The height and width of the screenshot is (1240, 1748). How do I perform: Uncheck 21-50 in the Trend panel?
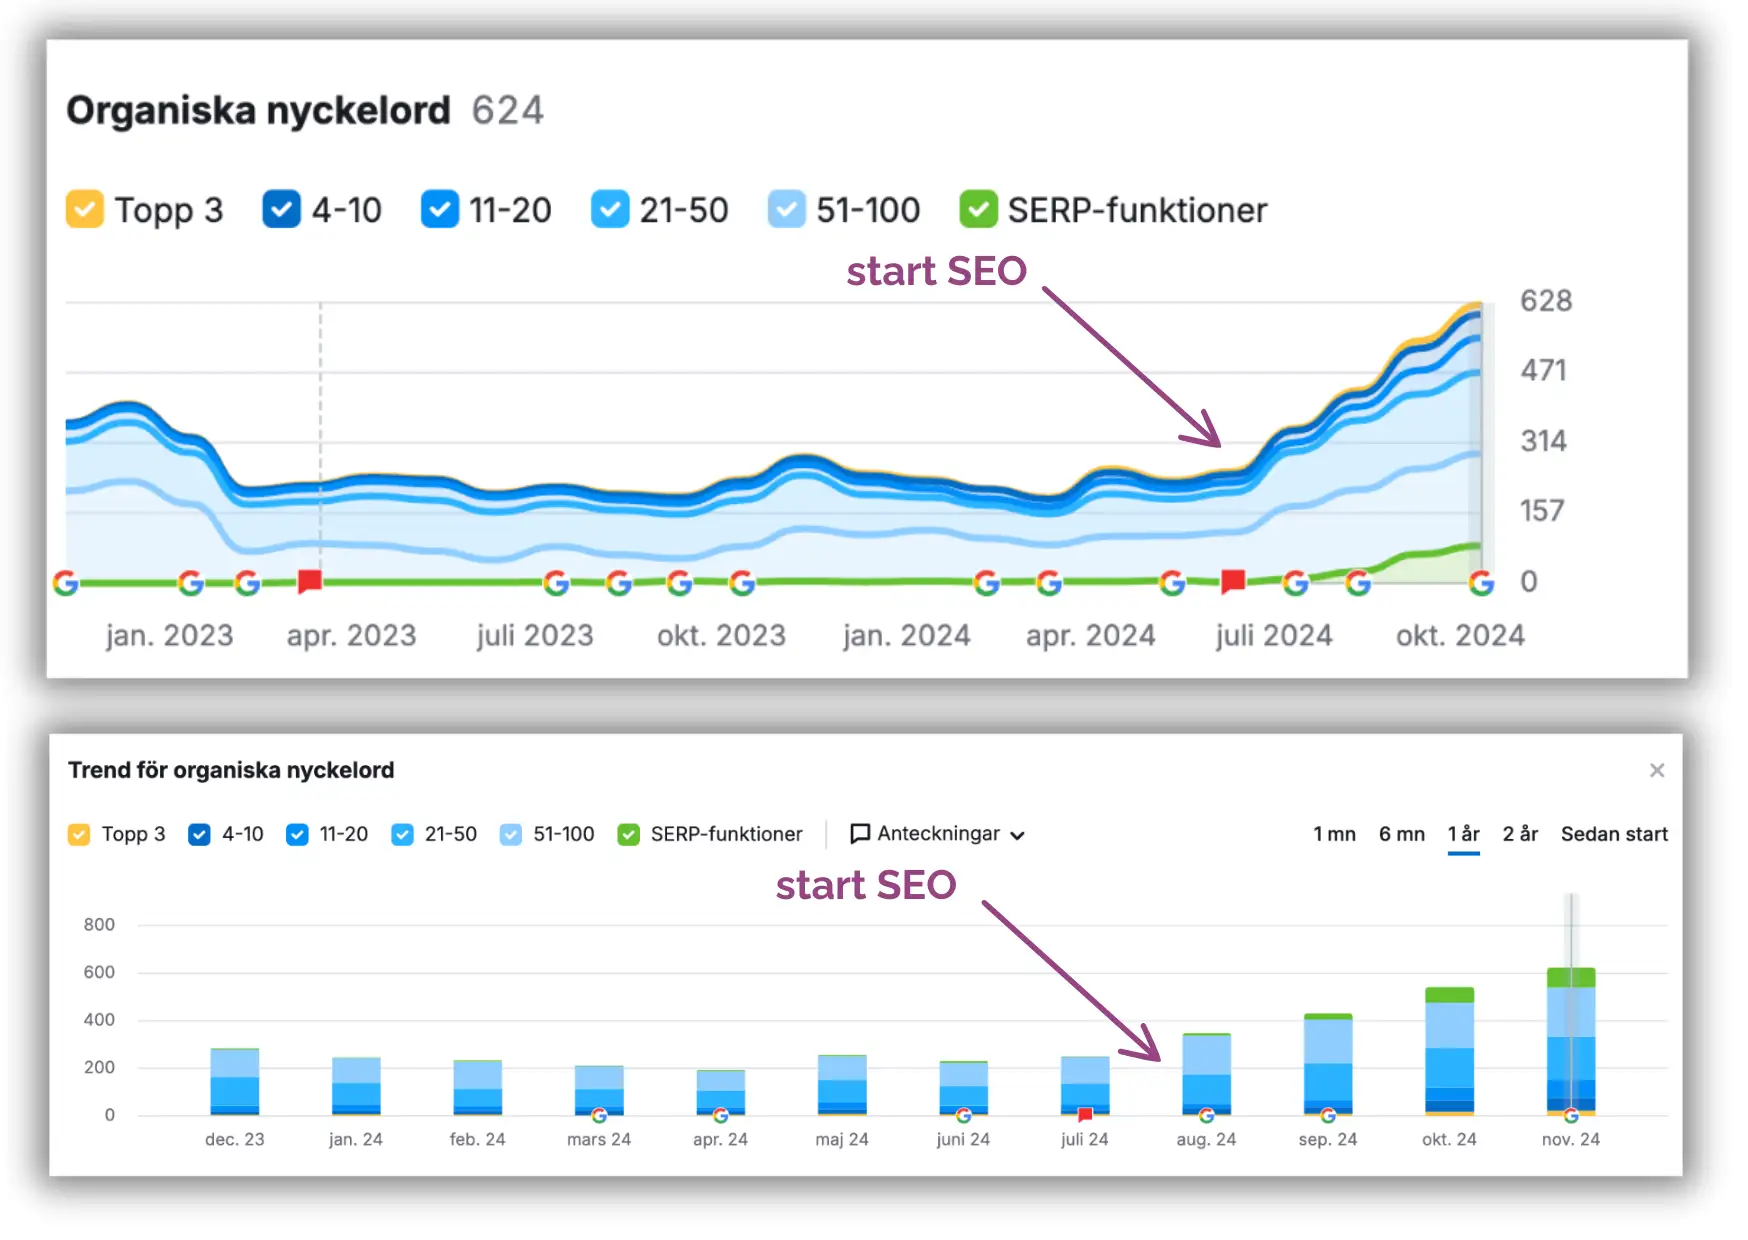pos(402,835)
